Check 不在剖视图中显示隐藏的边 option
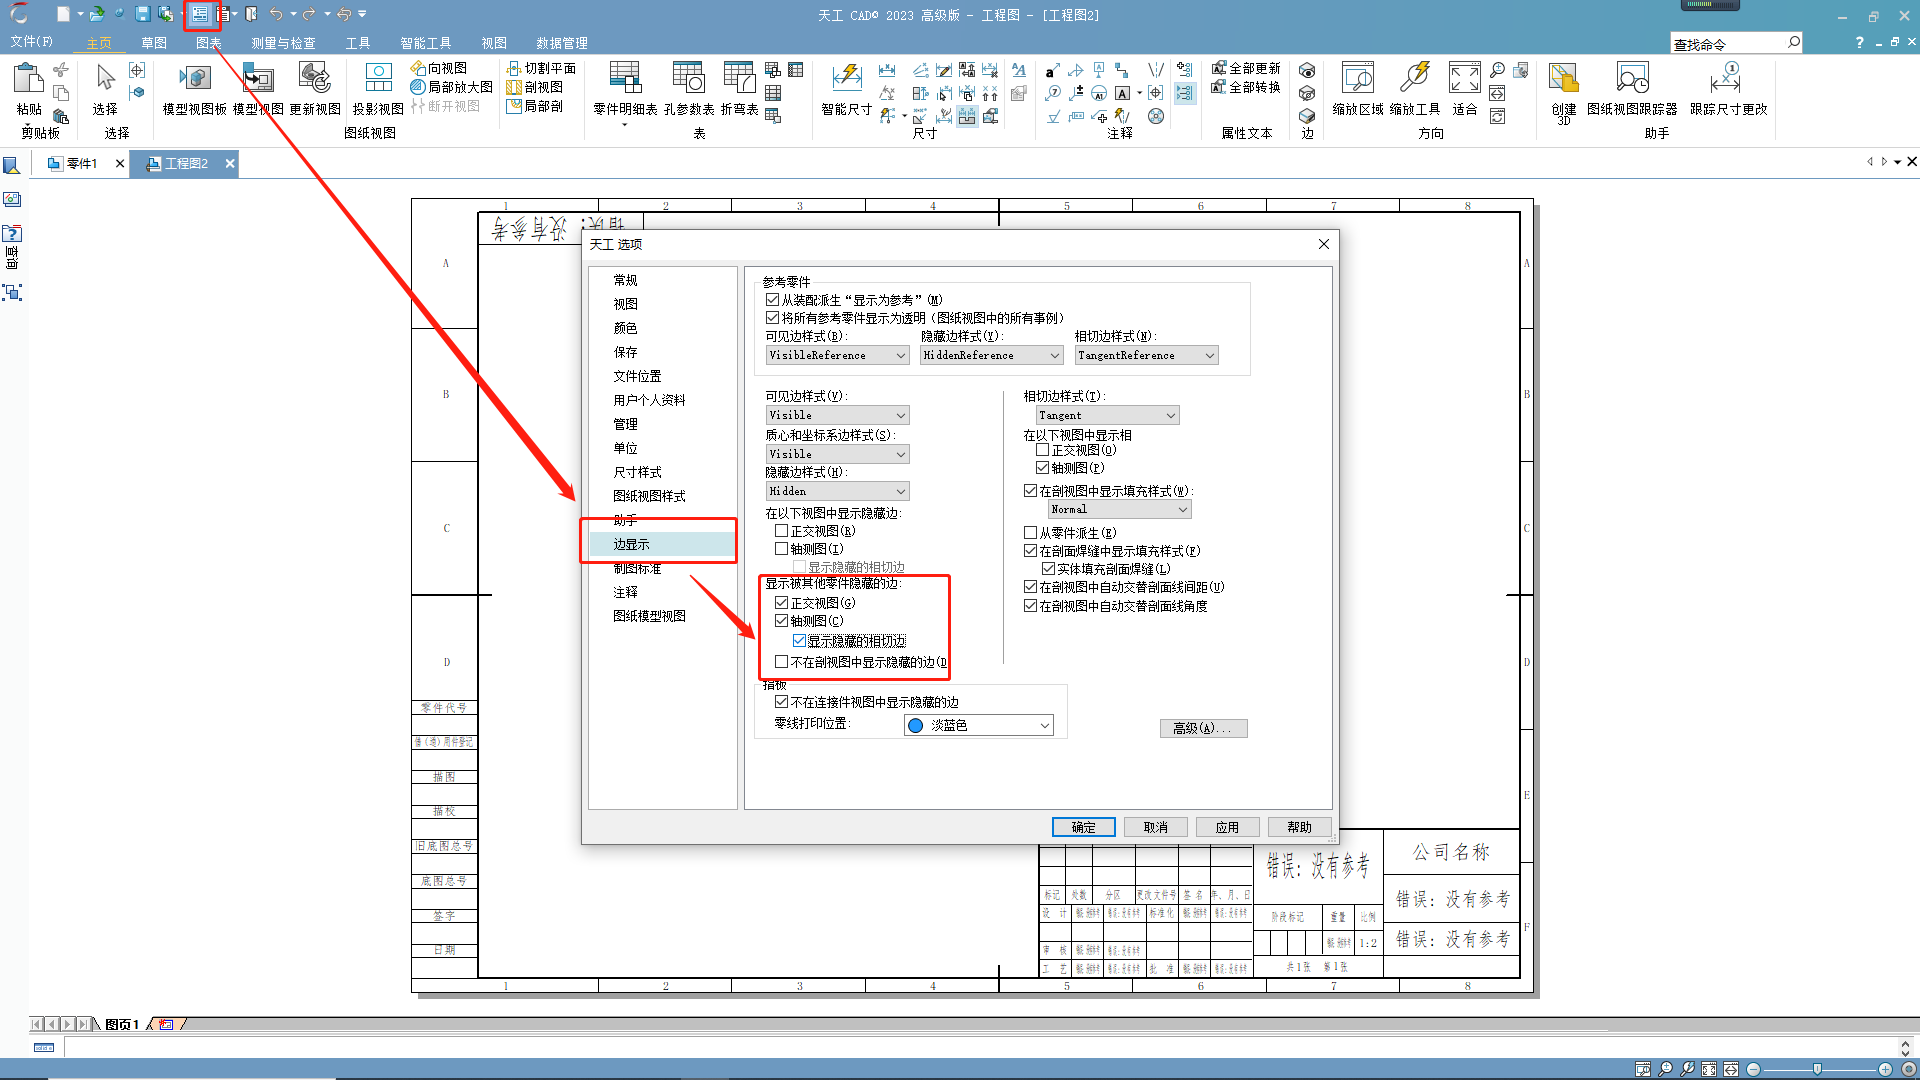 point(782,662)
